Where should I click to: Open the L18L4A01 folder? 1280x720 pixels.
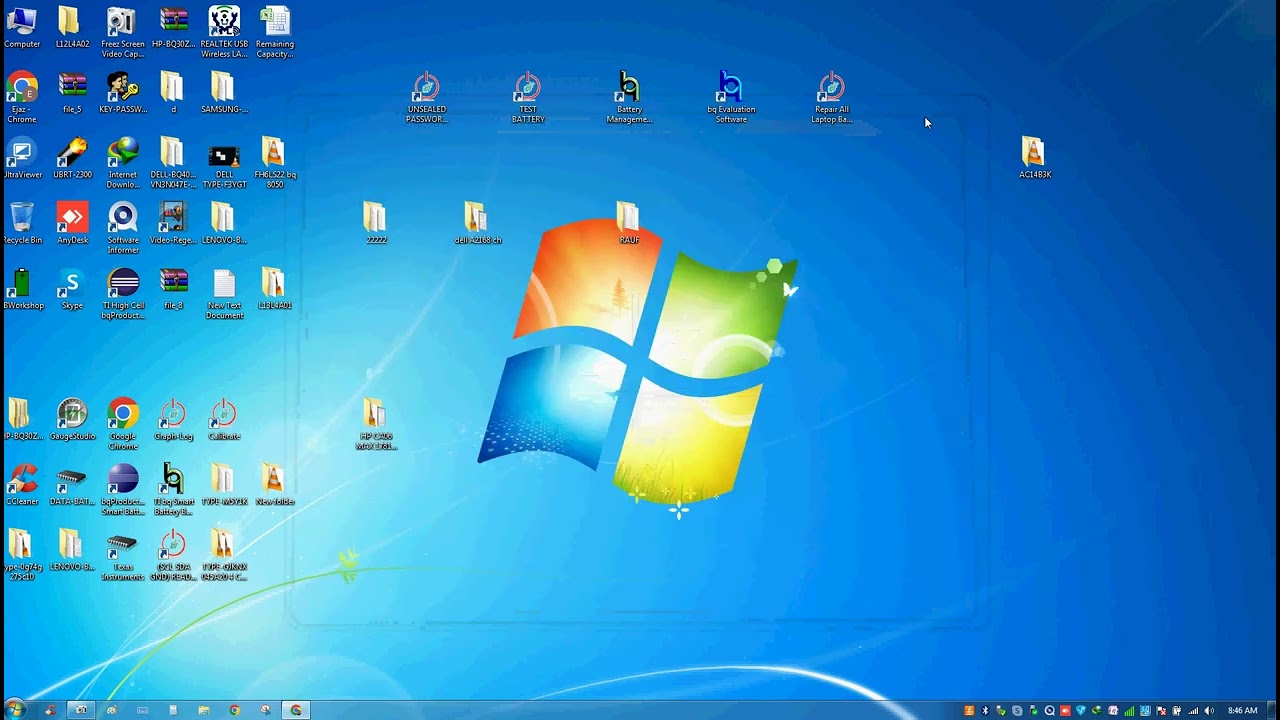[274, 289]
